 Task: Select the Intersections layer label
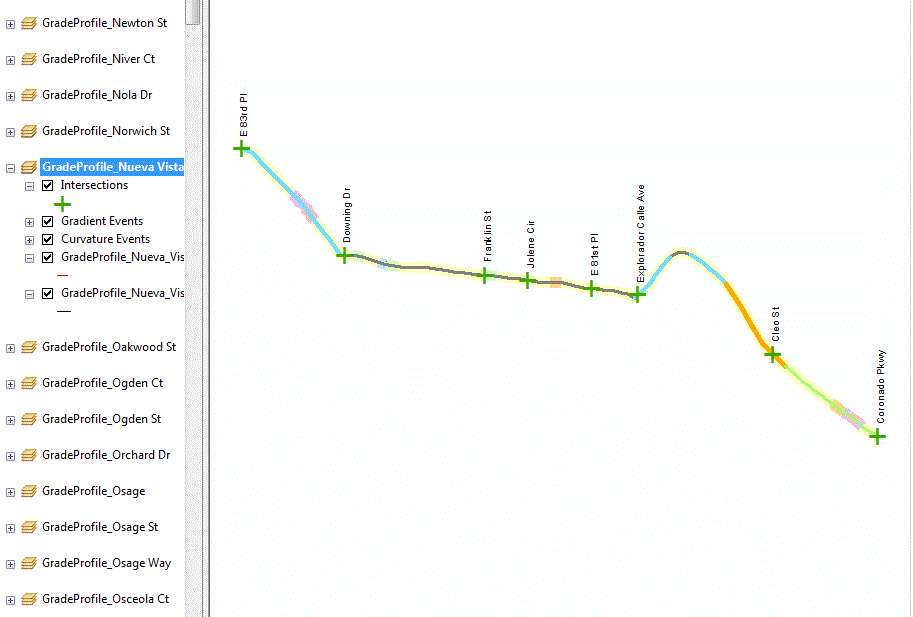[x=94, y=185]
